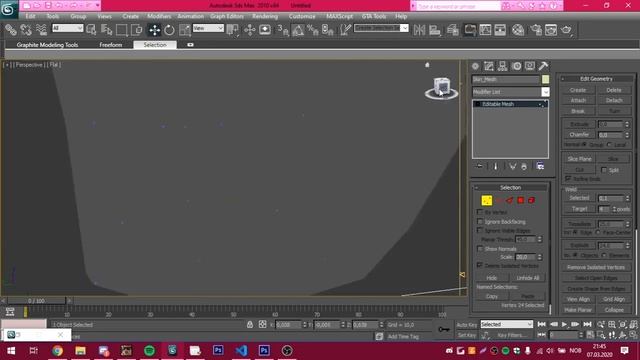Click the time slider 0/100
Screen dimensions: 640x360
coord(36,301)
